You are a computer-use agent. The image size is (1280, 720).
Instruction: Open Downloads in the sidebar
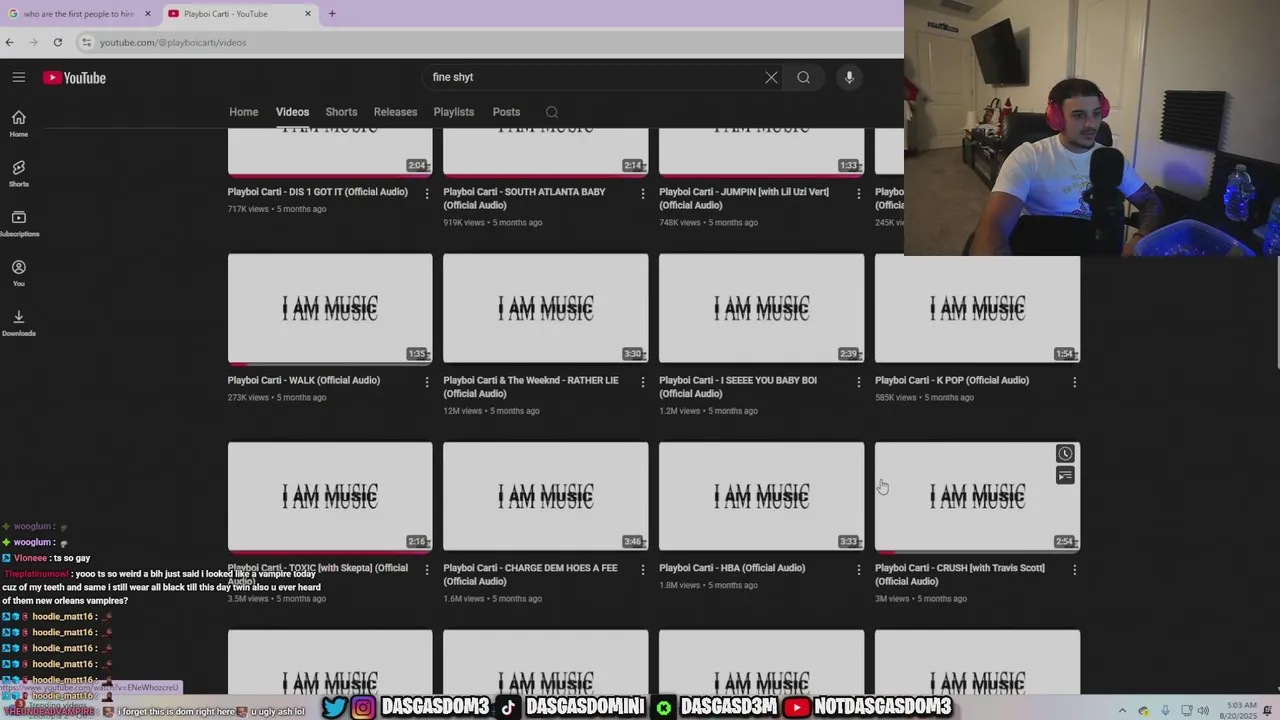(x=19, y=323)
